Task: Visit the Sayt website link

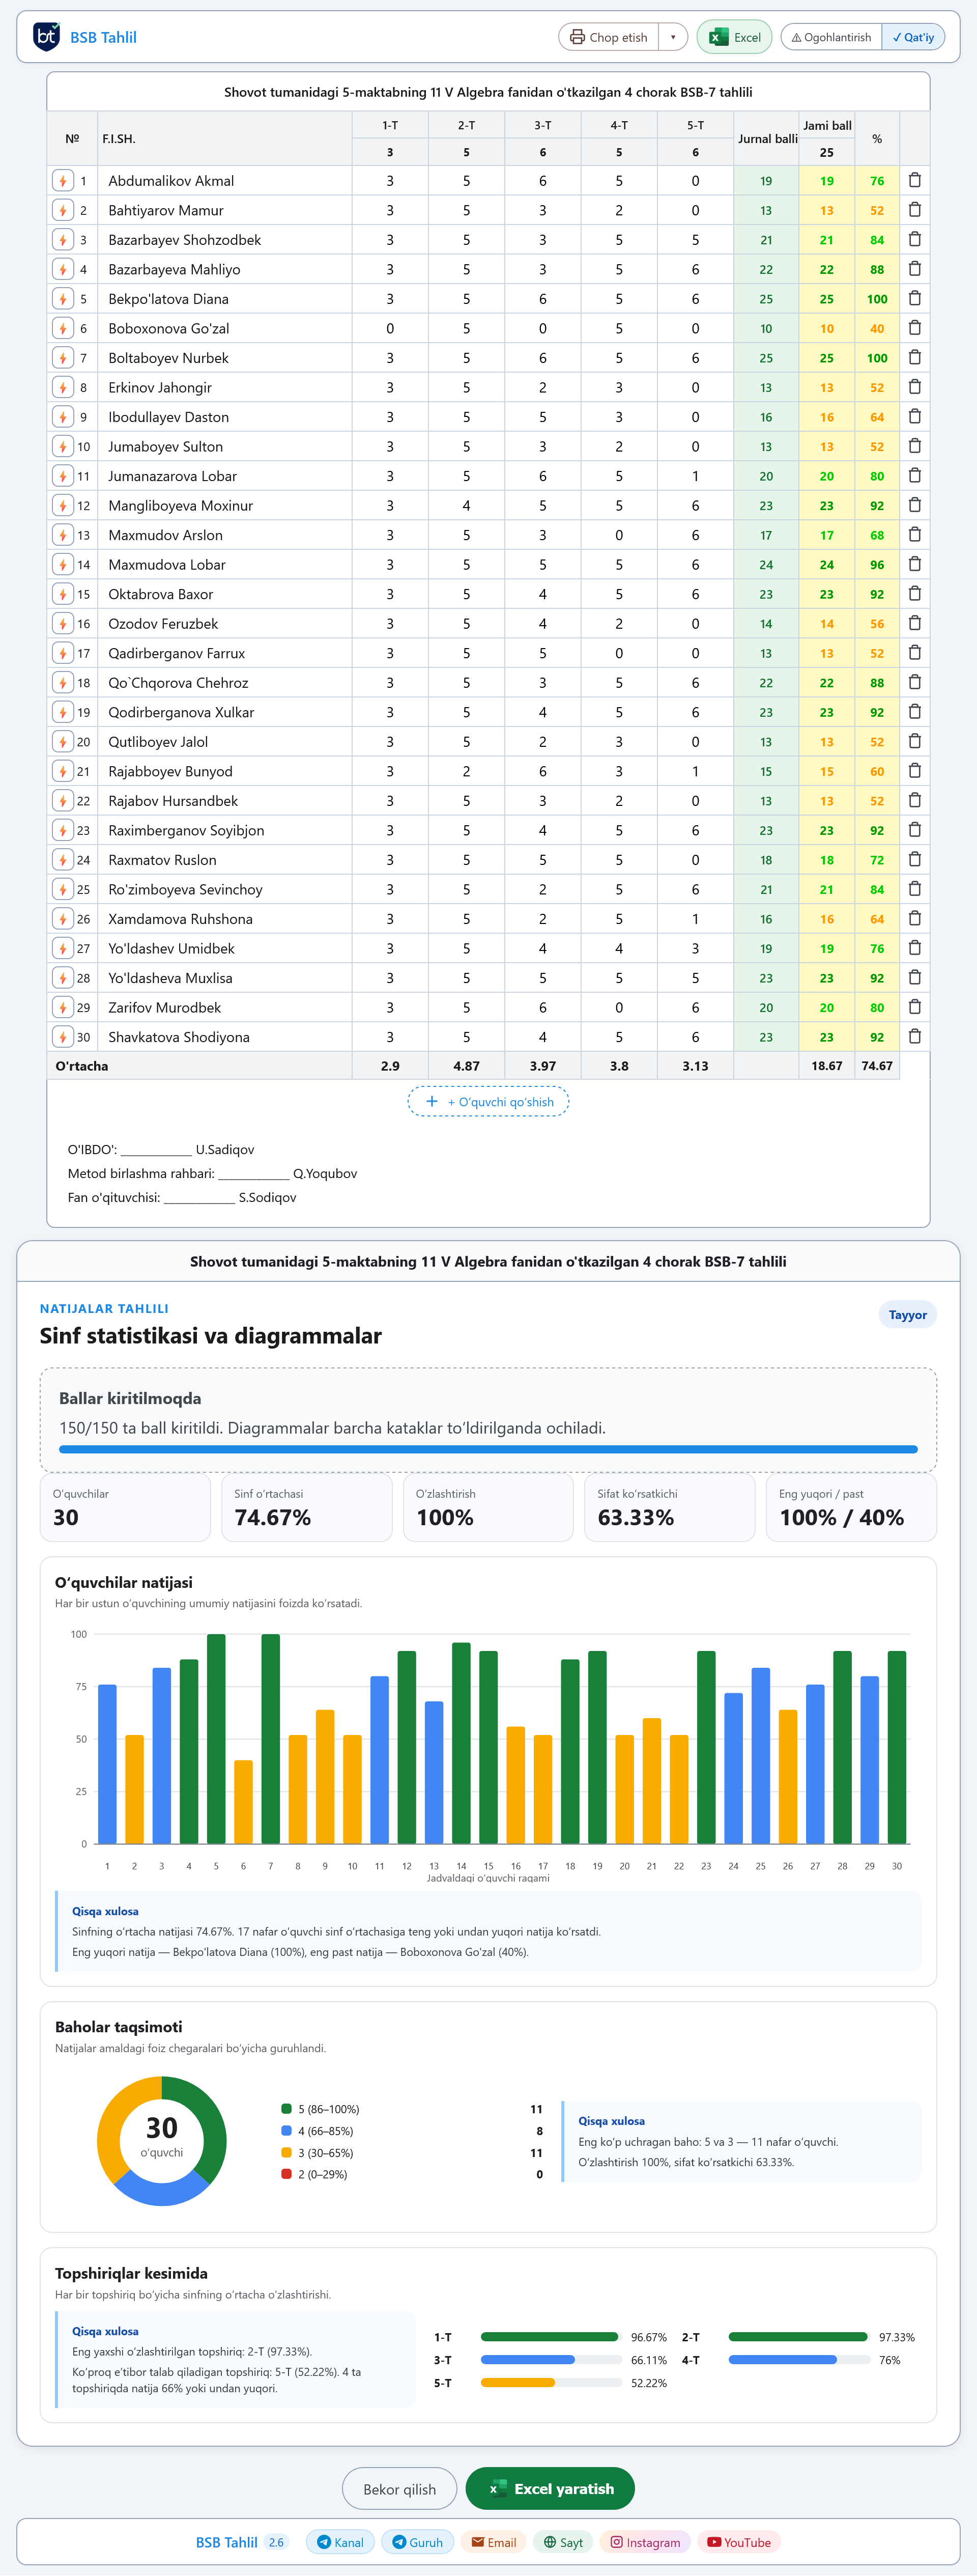Action: click(x=563, y=2542)
